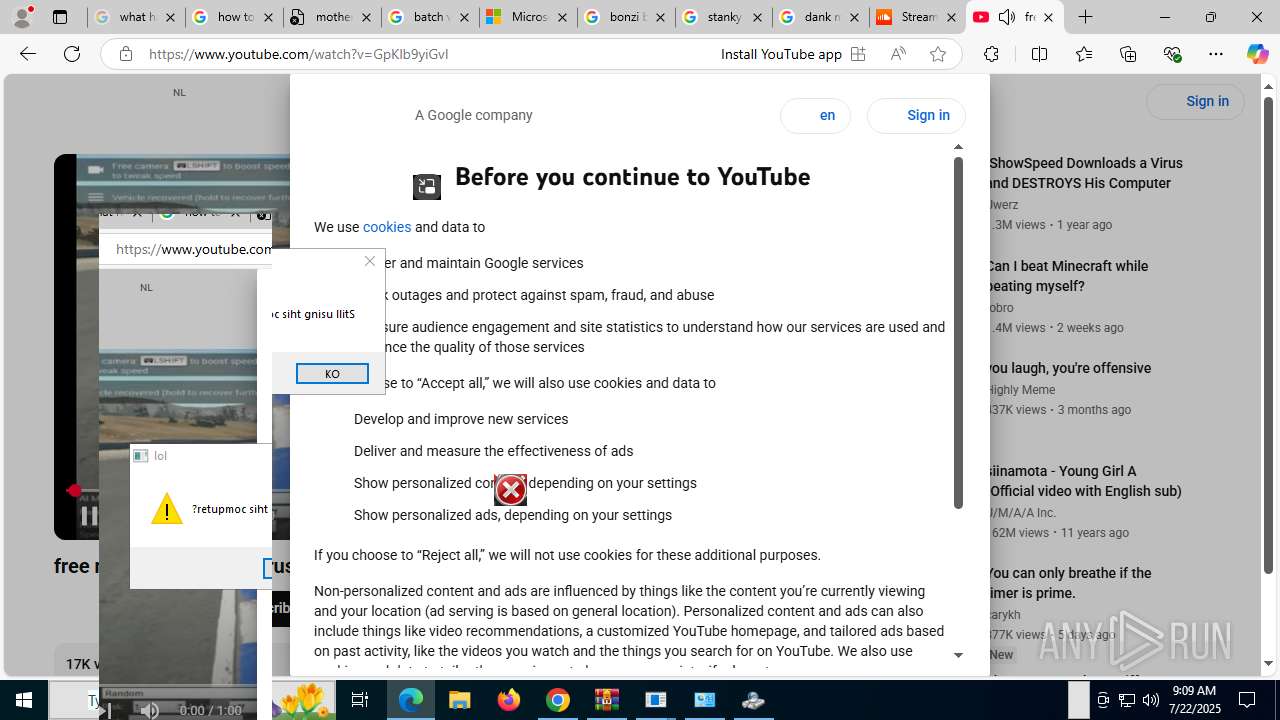The height and width of the screenshot is (720, 1280).
Task: Click the taskbar clock and date
Action: click(1194, 700)
